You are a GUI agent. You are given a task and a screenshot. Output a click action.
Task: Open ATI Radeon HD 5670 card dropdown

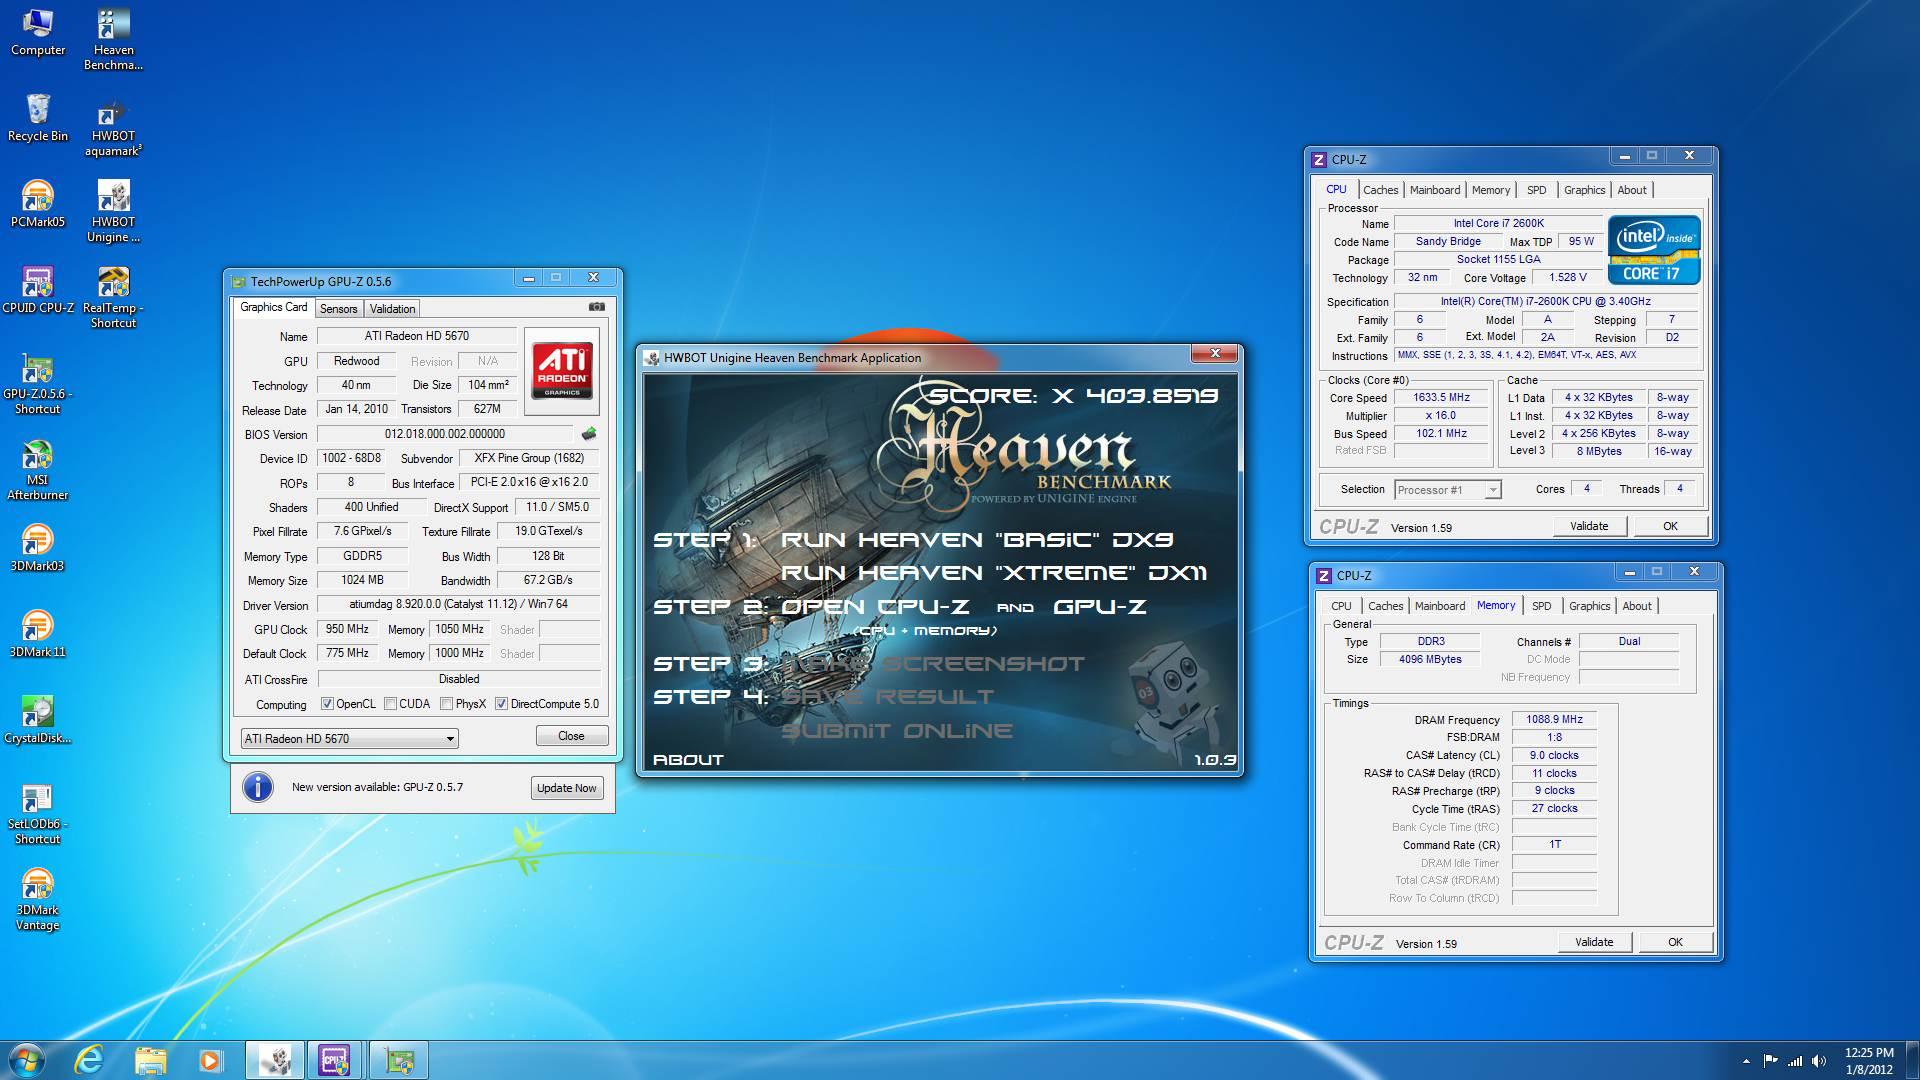(349, 738)
